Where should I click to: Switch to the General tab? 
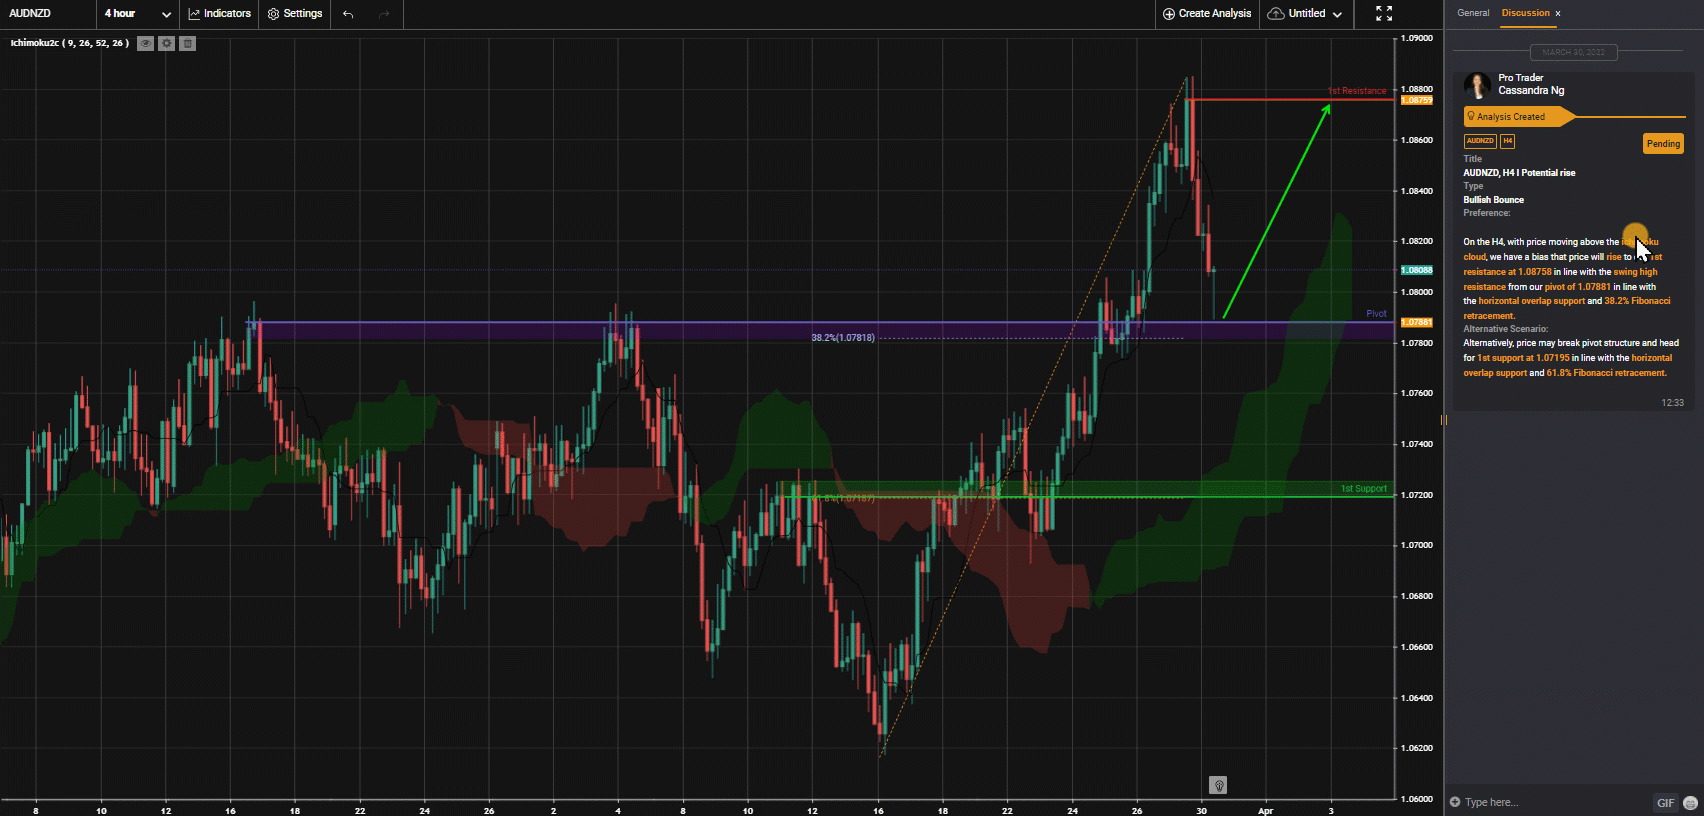(1473, 13)
